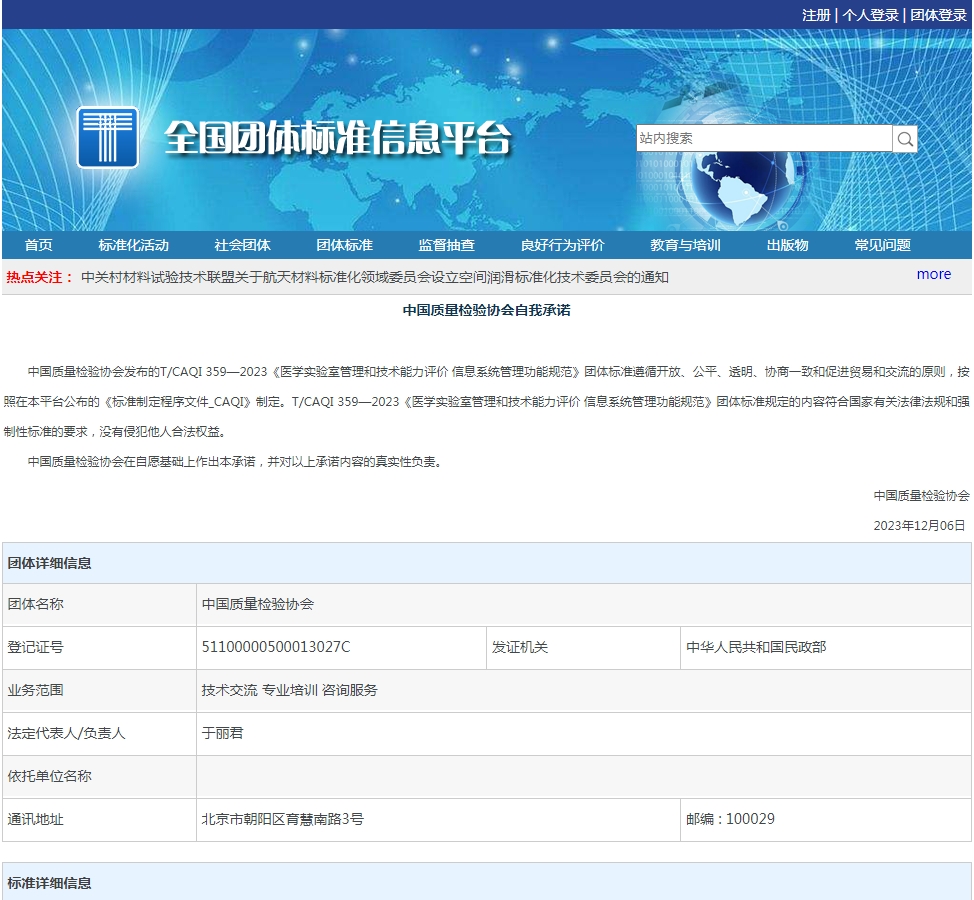The width and height of the screenshot is (974, 900).
Task: Click the 业务范围 label cell
Action: point(99,691)
